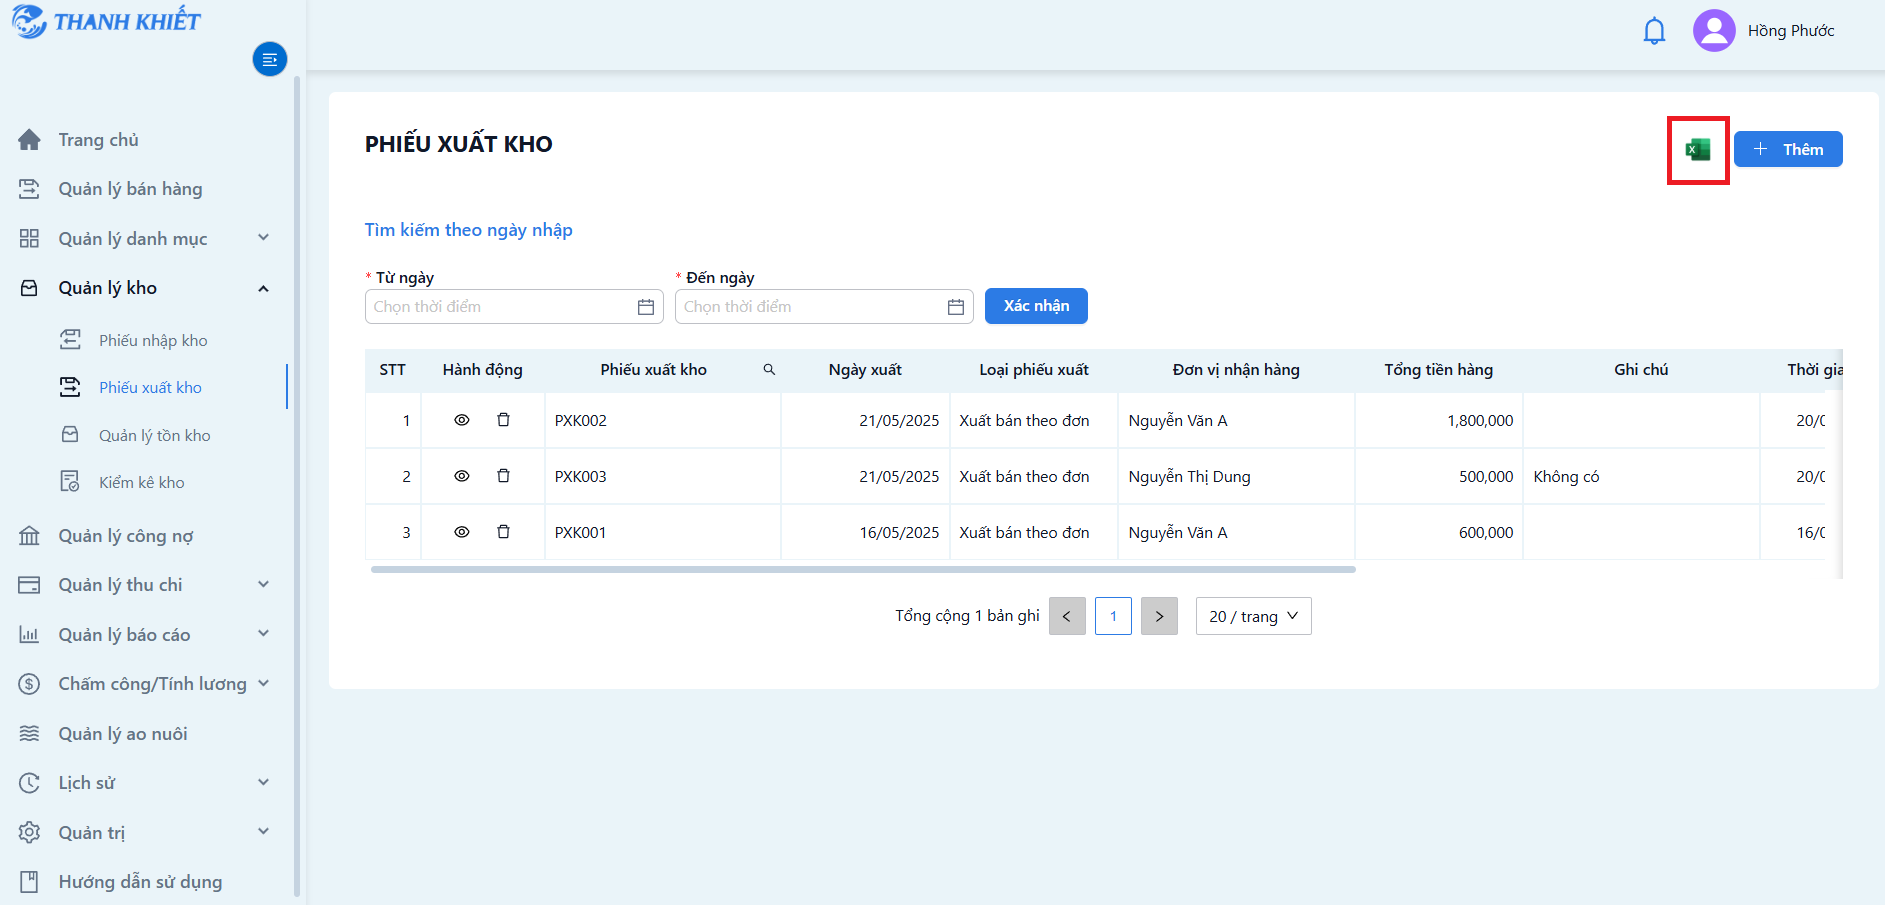This screenshot has width=1885, height=905.
Task: Open the calendar icon in Từ ngày field
Action: pos(646,307)
